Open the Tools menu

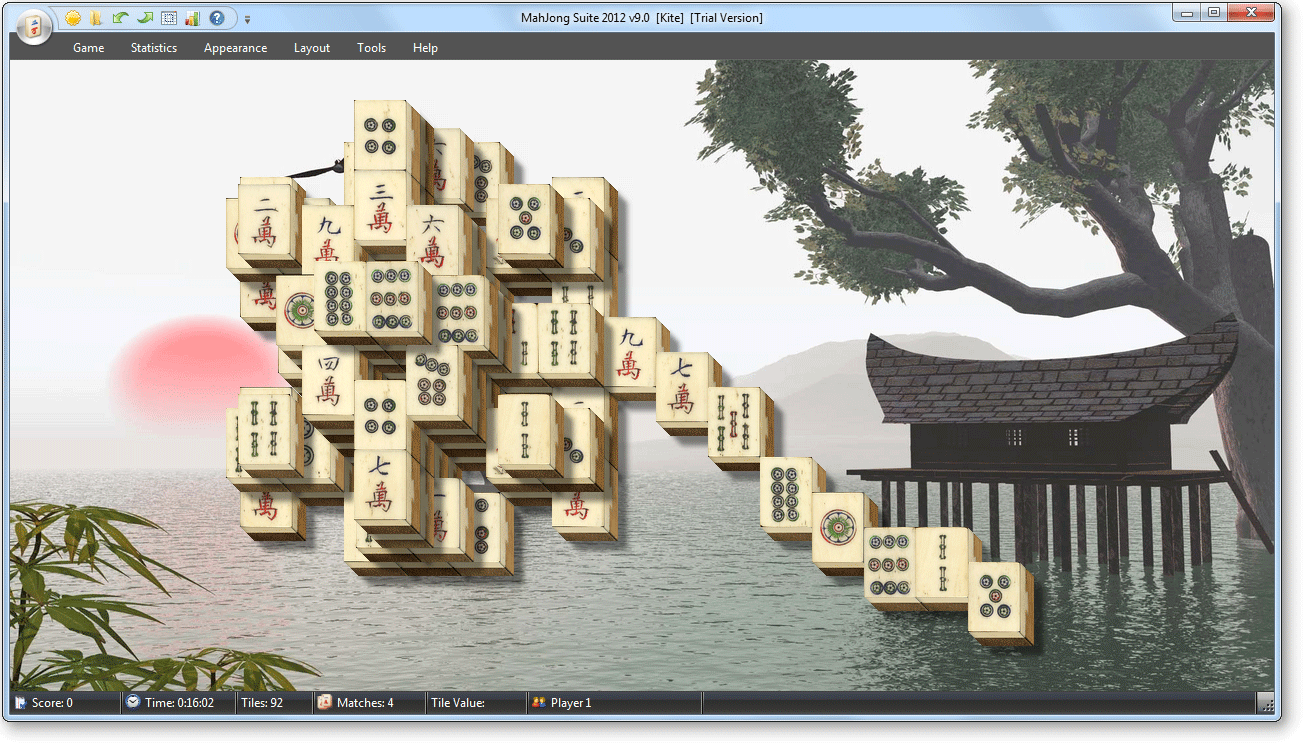click(x=371, y=48)
